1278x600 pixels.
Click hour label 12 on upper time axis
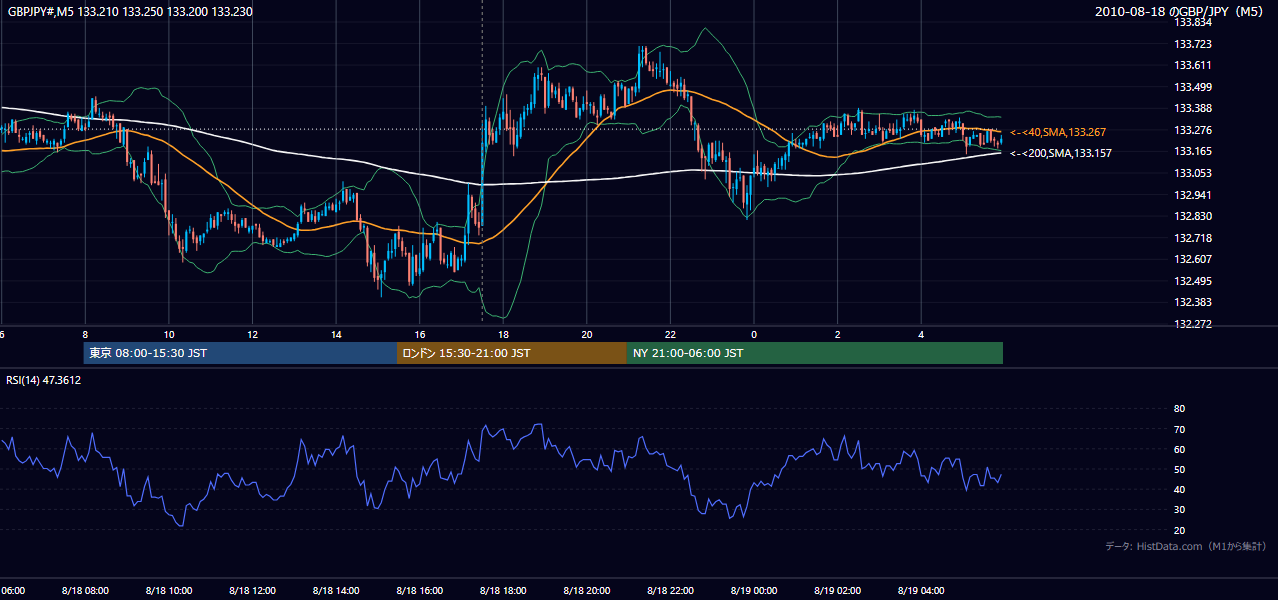253,334
